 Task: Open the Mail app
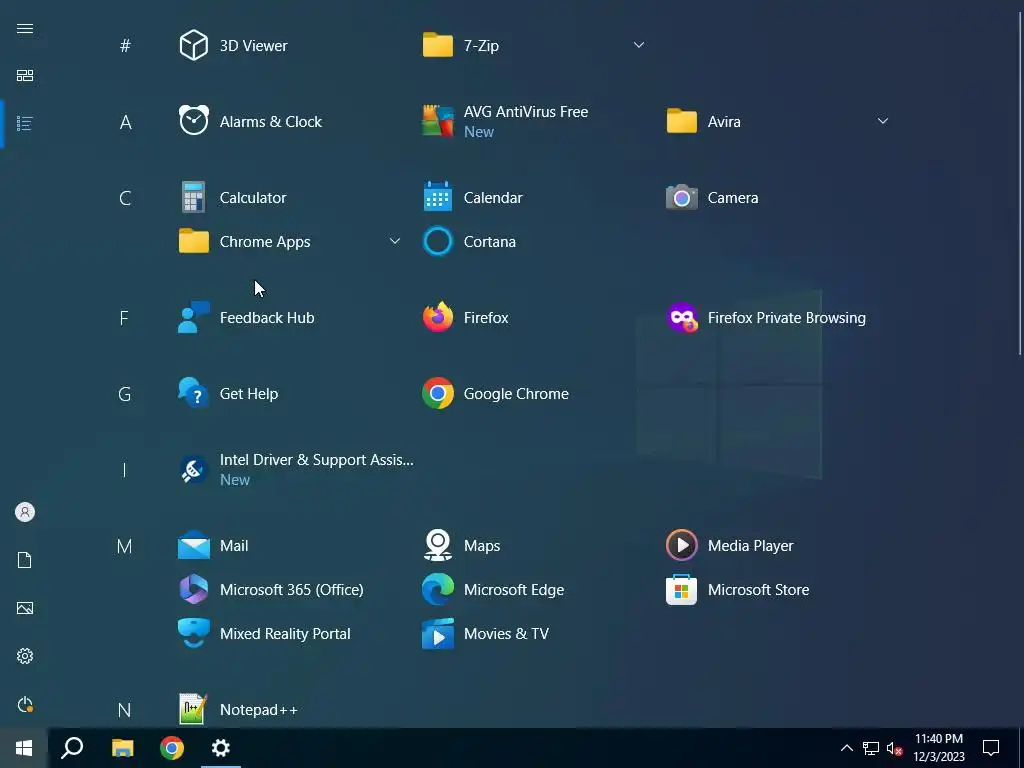(x=214, y=545)
